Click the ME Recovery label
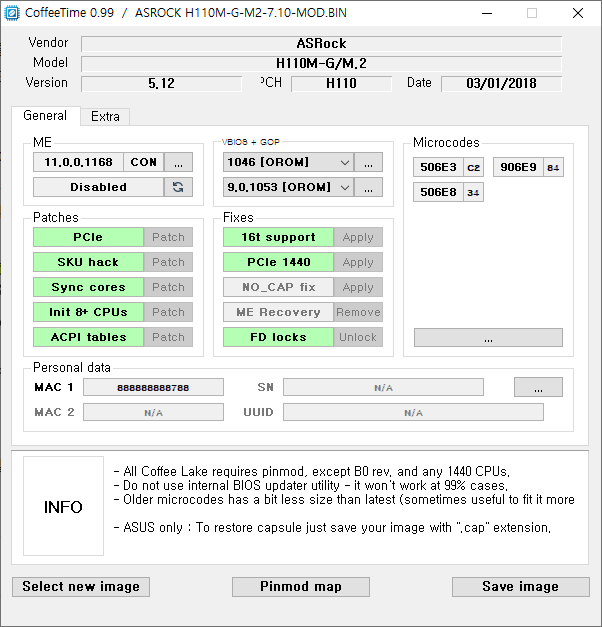The height and width of the screenshot is (627, 602). click(278, 312)
